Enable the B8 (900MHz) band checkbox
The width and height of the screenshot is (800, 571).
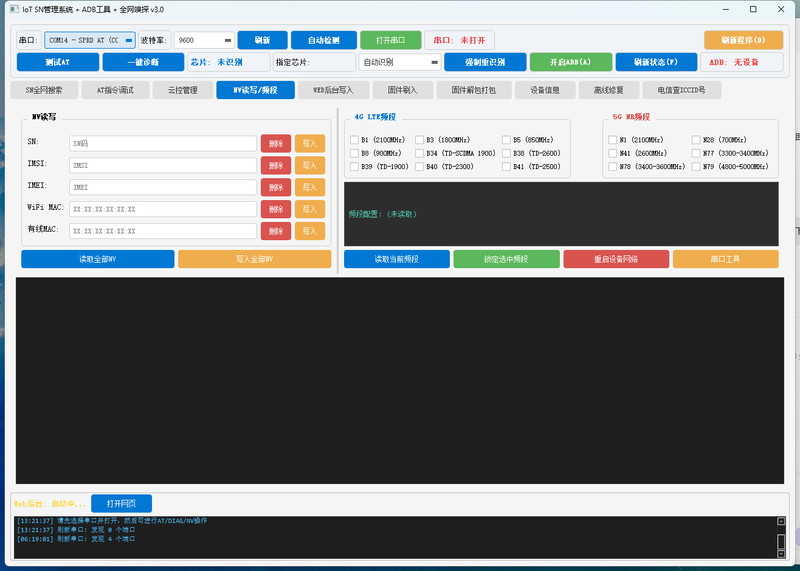355,153
